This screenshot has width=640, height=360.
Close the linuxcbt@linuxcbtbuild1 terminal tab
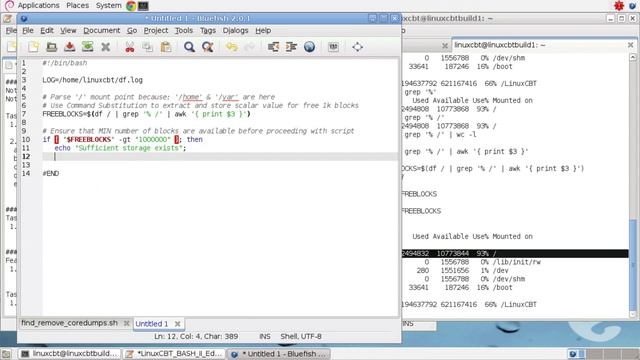click(x=630, y=45)
